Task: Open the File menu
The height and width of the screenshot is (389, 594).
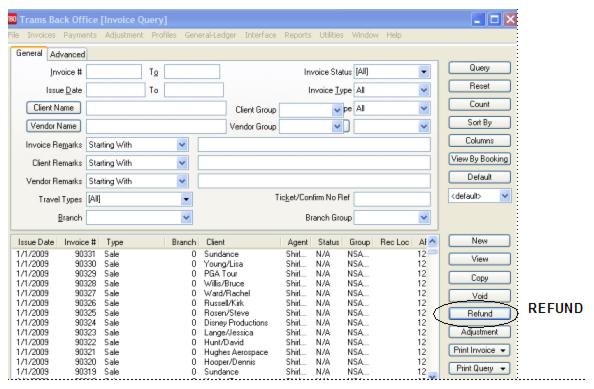Action: pos(14,35)
